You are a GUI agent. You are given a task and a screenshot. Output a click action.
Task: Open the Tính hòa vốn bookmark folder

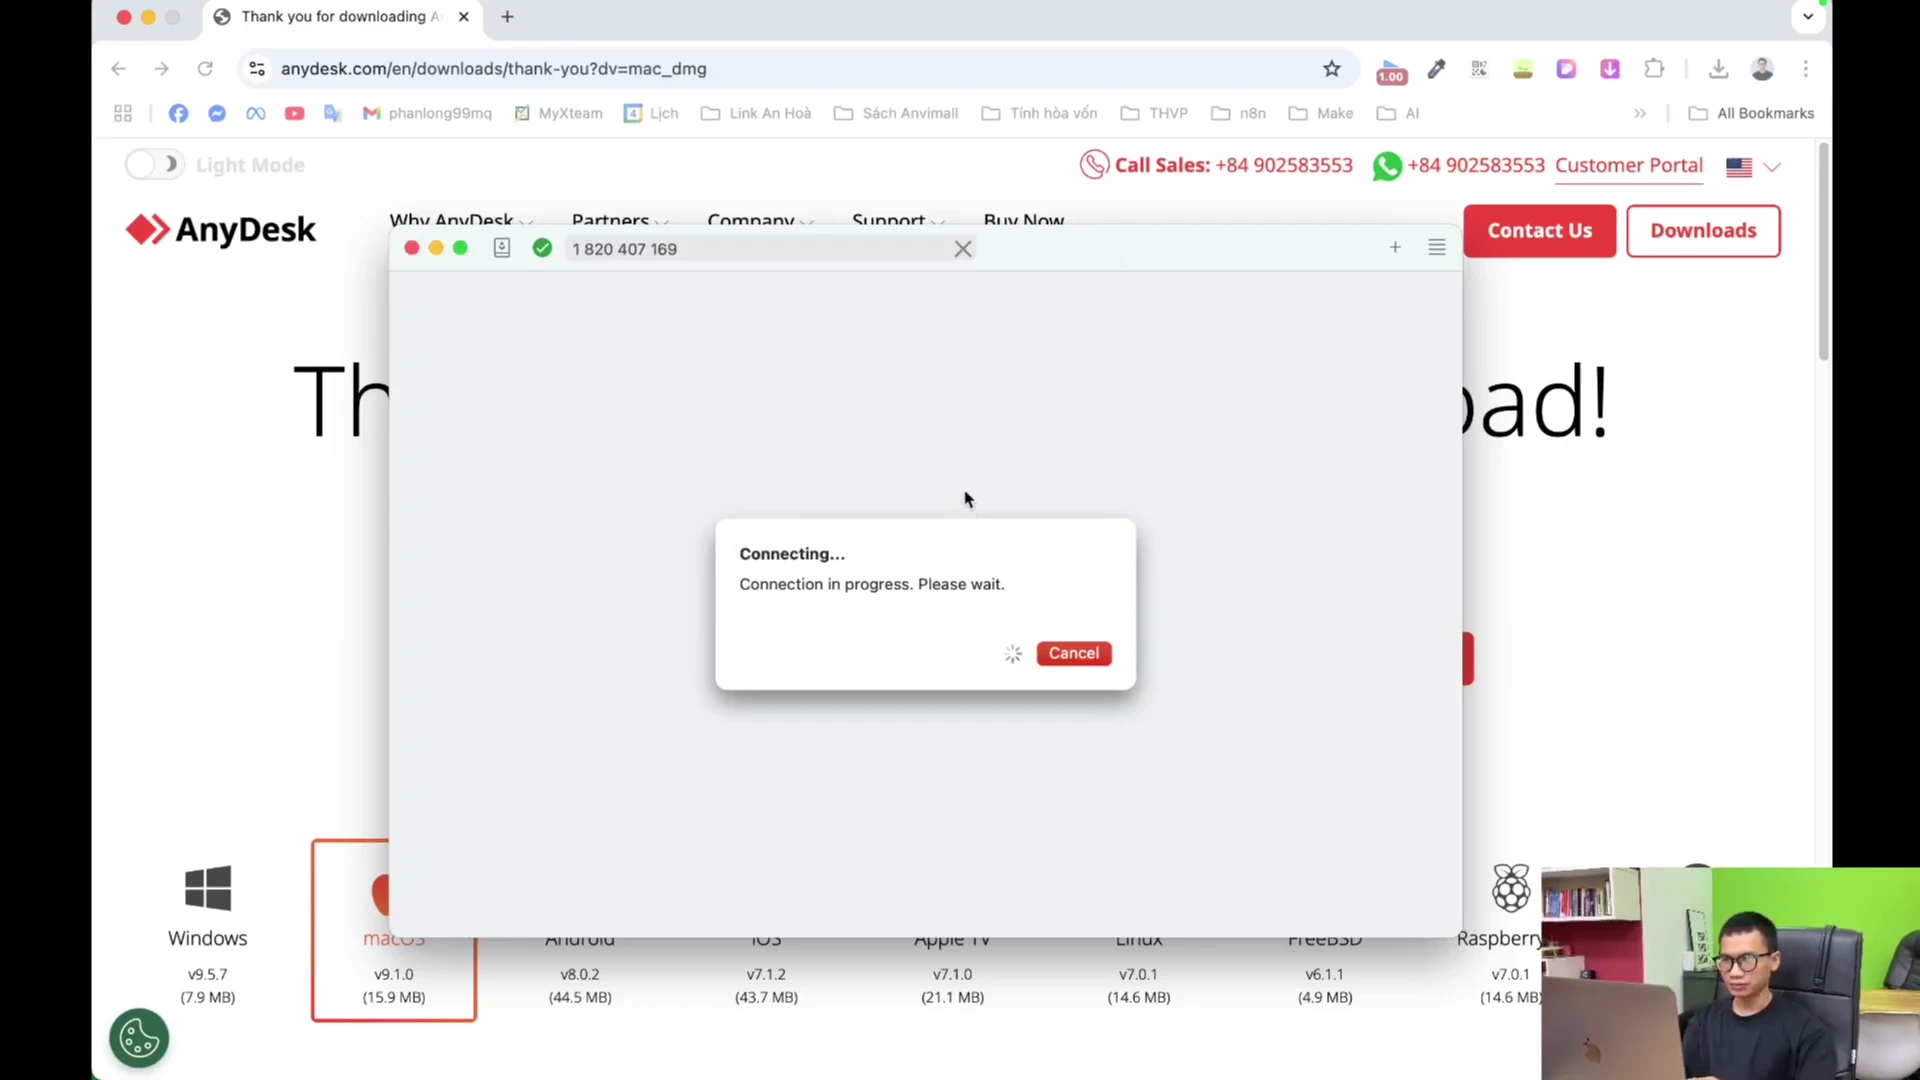1039,113
